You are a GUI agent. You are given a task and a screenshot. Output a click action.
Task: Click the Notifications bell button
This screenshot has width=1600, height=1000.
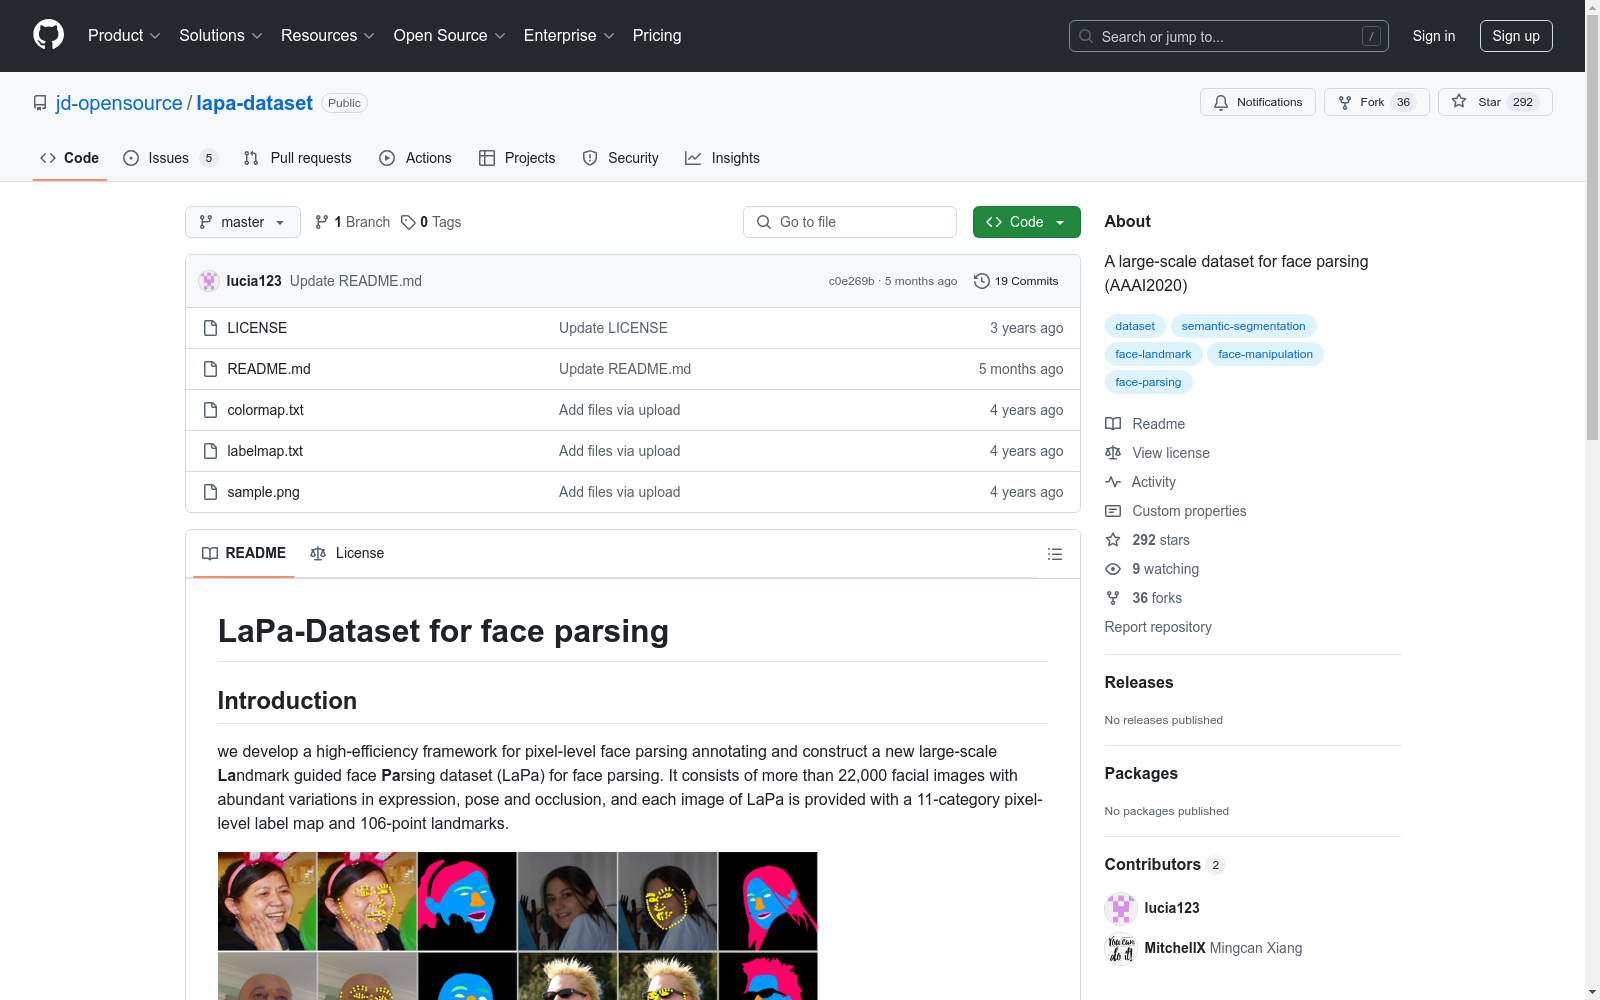click(1257, 102)
